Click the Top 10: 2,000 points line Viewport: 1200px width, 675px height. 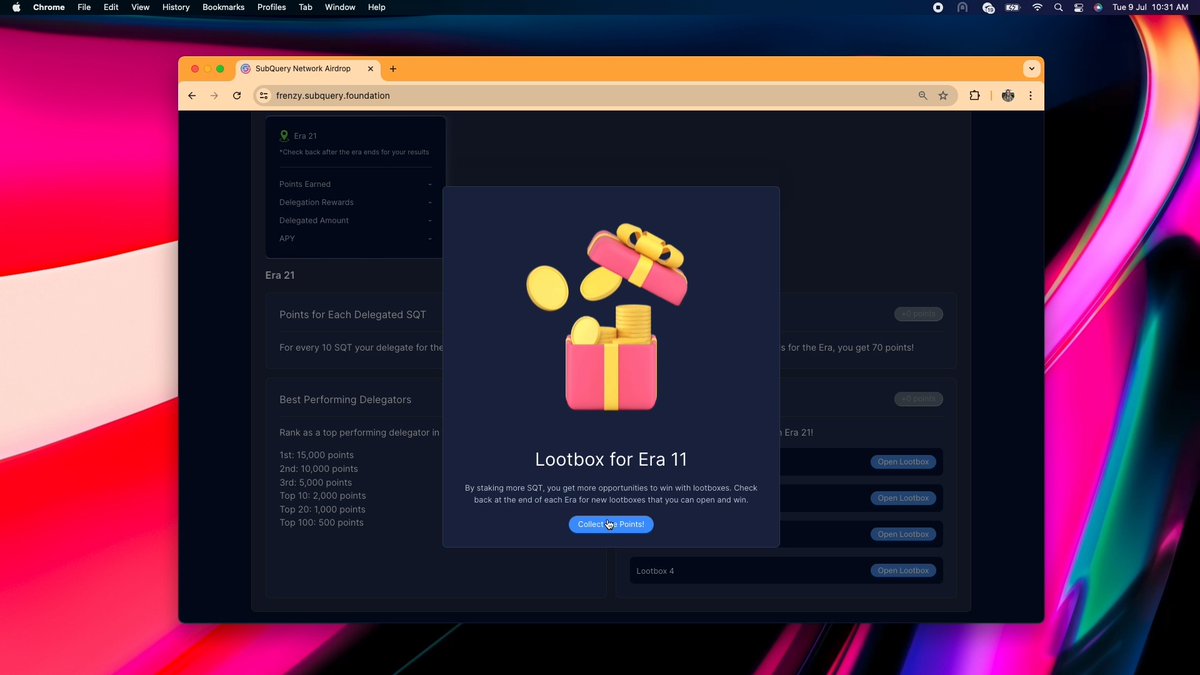point(322,496)
